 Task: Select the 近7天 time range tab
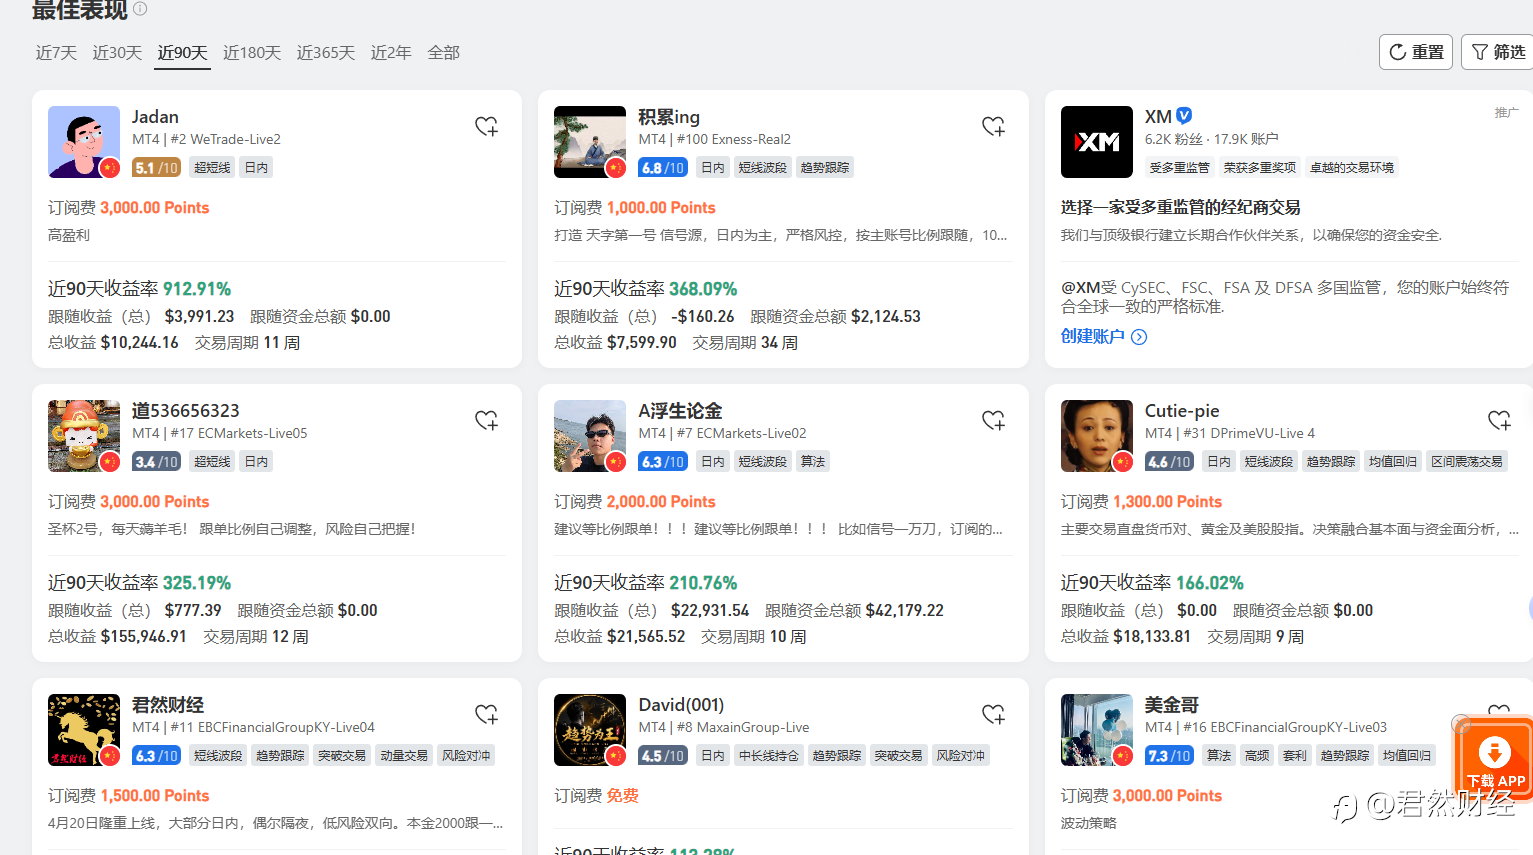coord(56,53)
